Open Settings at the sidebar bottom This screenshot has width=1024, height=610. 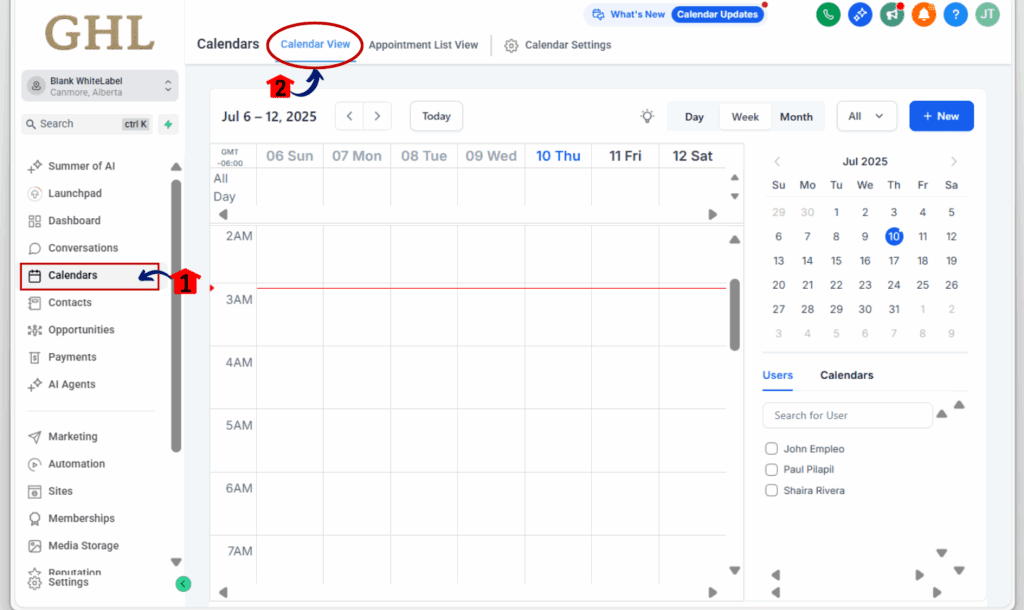point(68,583)
